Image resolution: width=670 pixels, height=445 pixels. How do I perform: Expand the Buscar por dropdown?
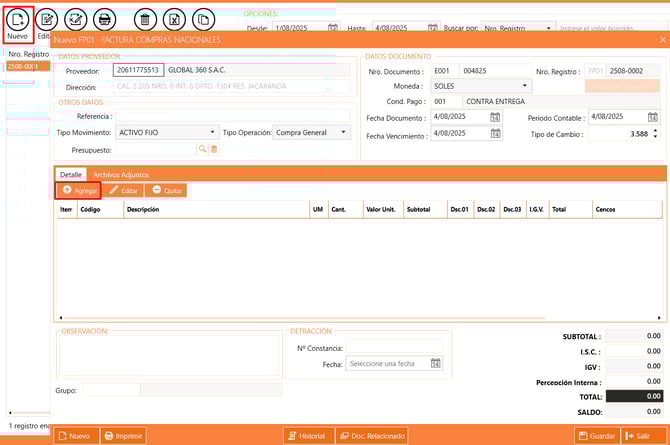click(548, 28)
